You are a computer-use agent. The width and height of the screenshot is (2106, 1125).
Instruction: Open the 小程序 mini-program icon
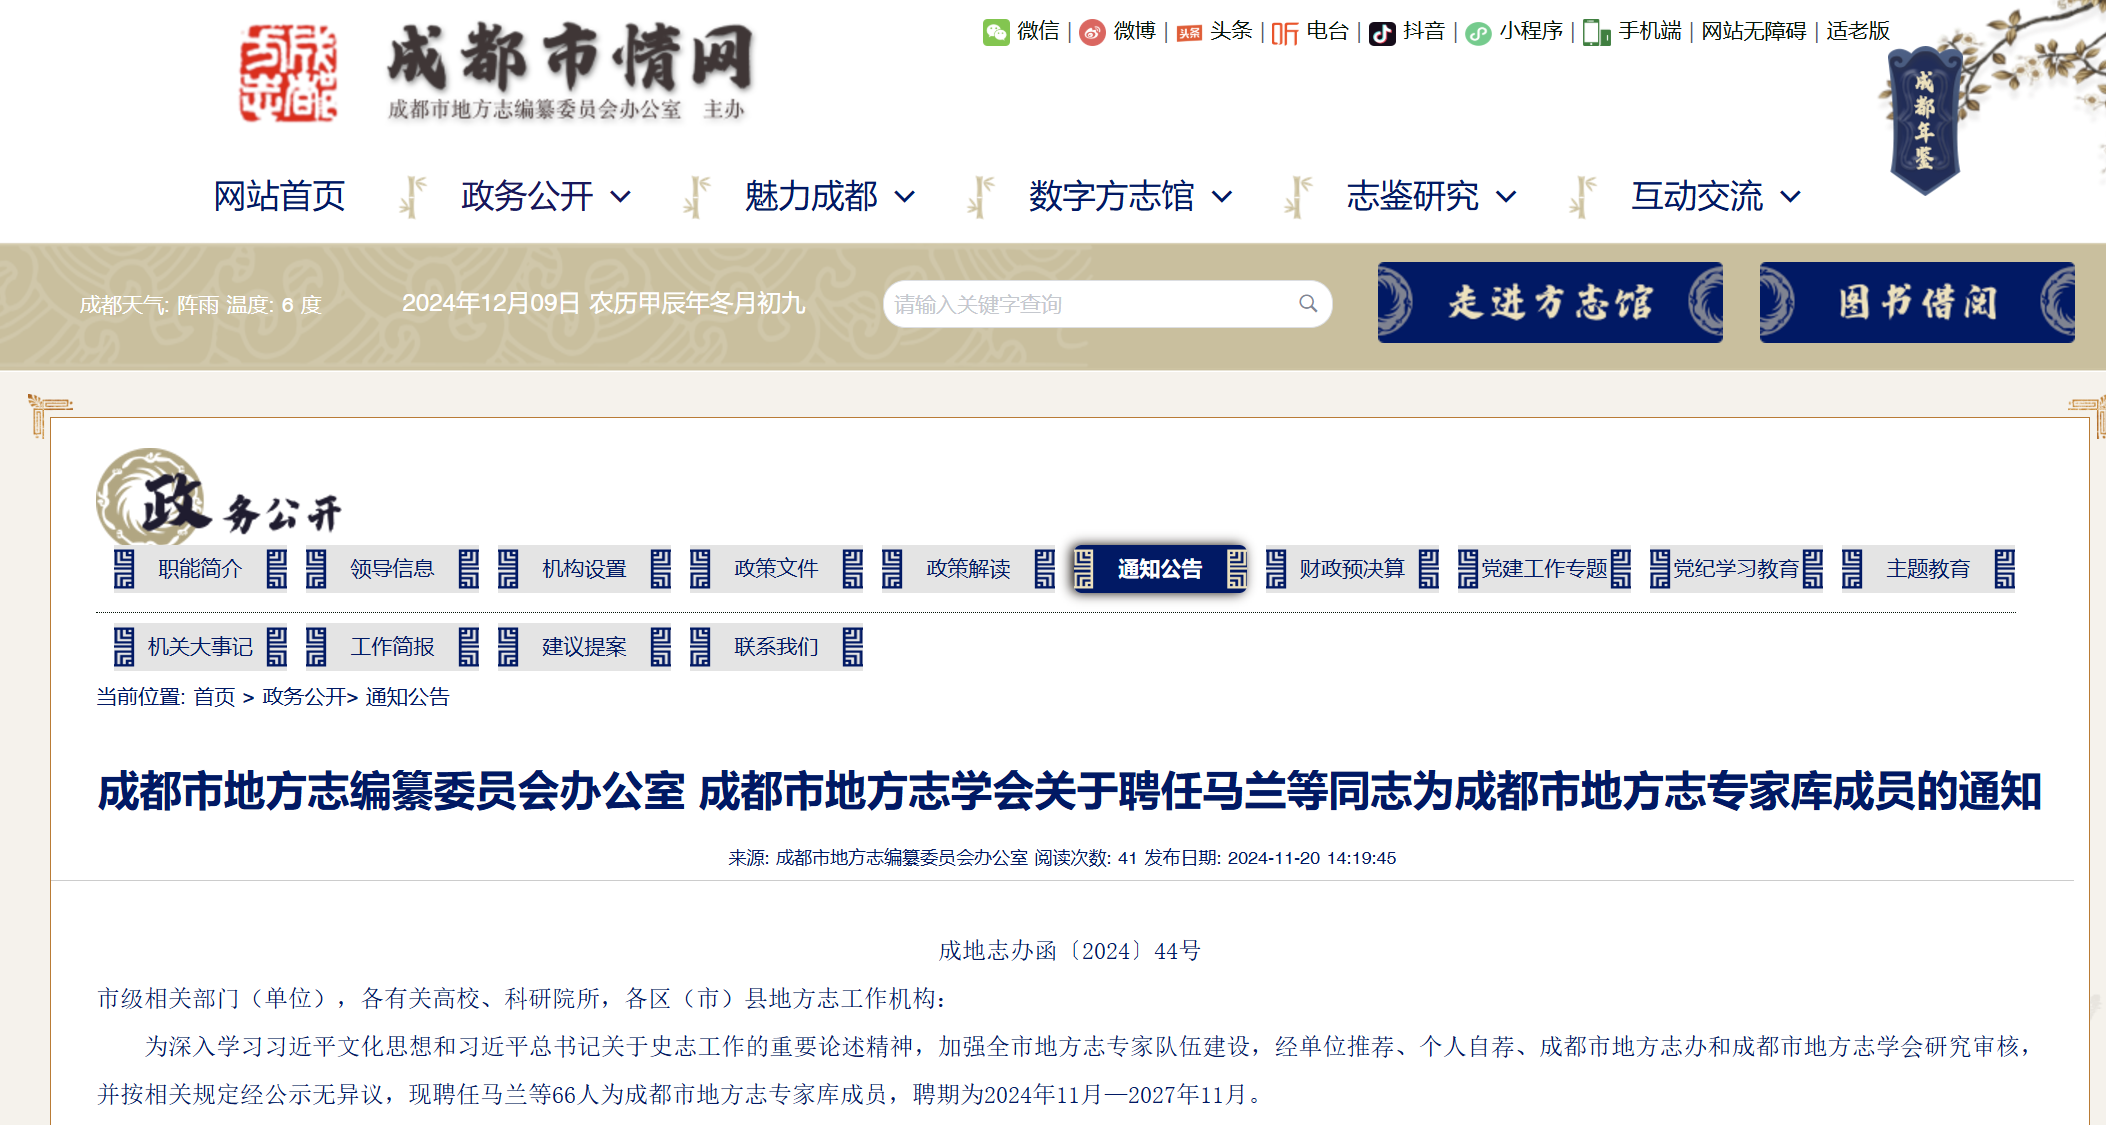point(1478,33)
